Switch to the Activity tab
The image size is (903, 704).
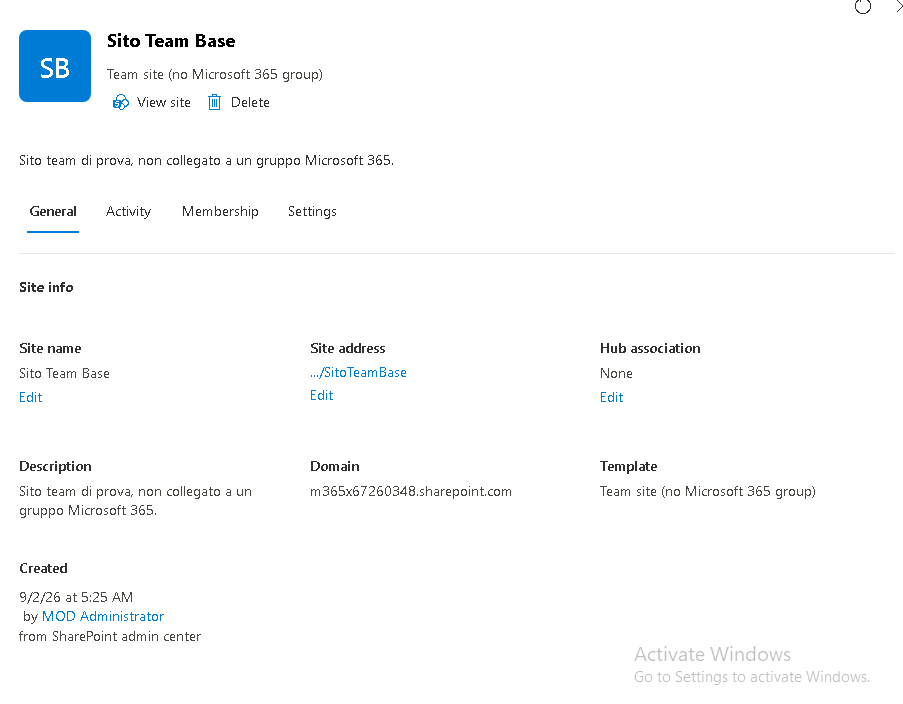pyautogui.click(x=128, y=211)
